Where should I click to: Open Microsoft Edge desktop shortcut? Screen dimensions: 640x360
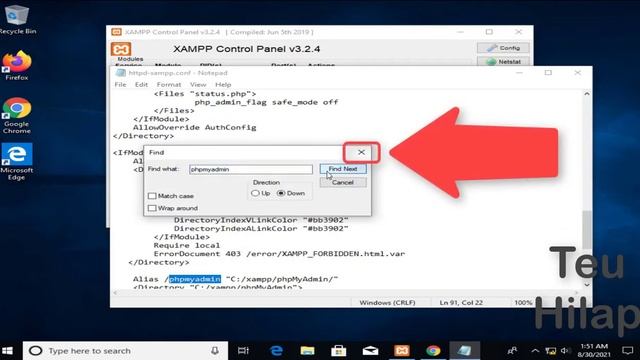click(x=17, y=162)
